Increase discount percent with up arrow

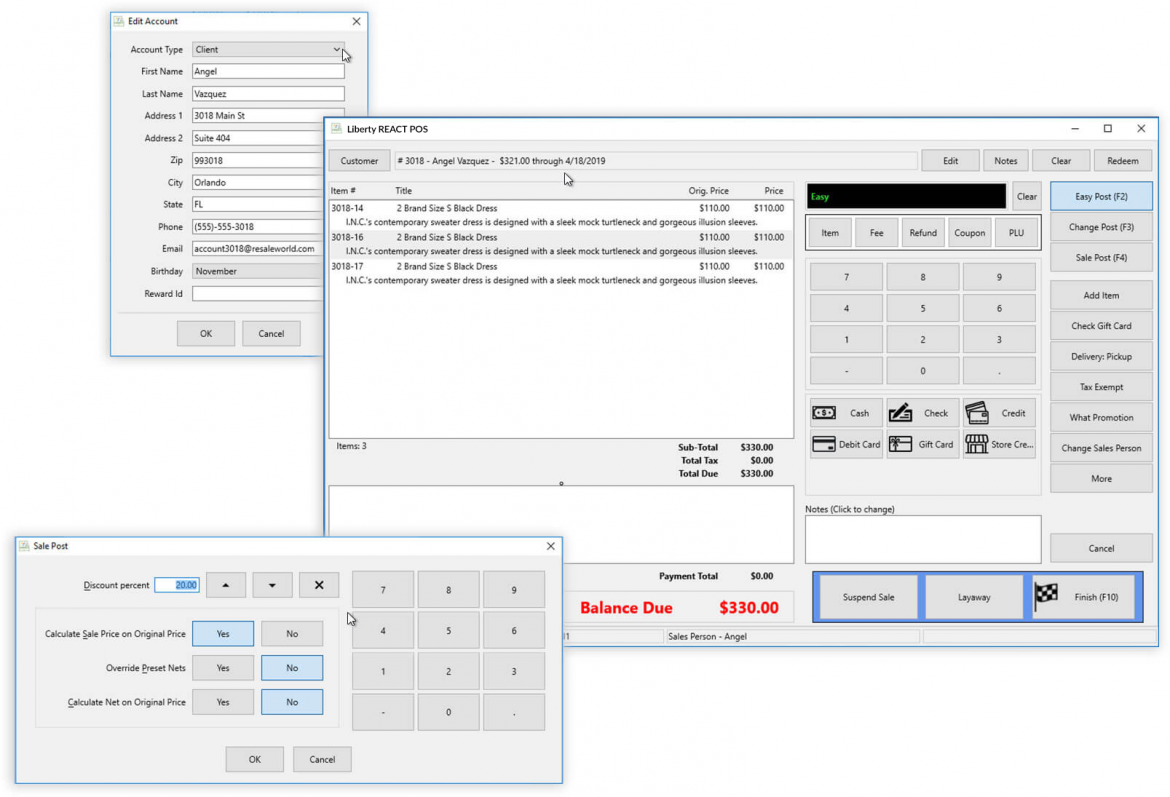click(x=226, y=585)
